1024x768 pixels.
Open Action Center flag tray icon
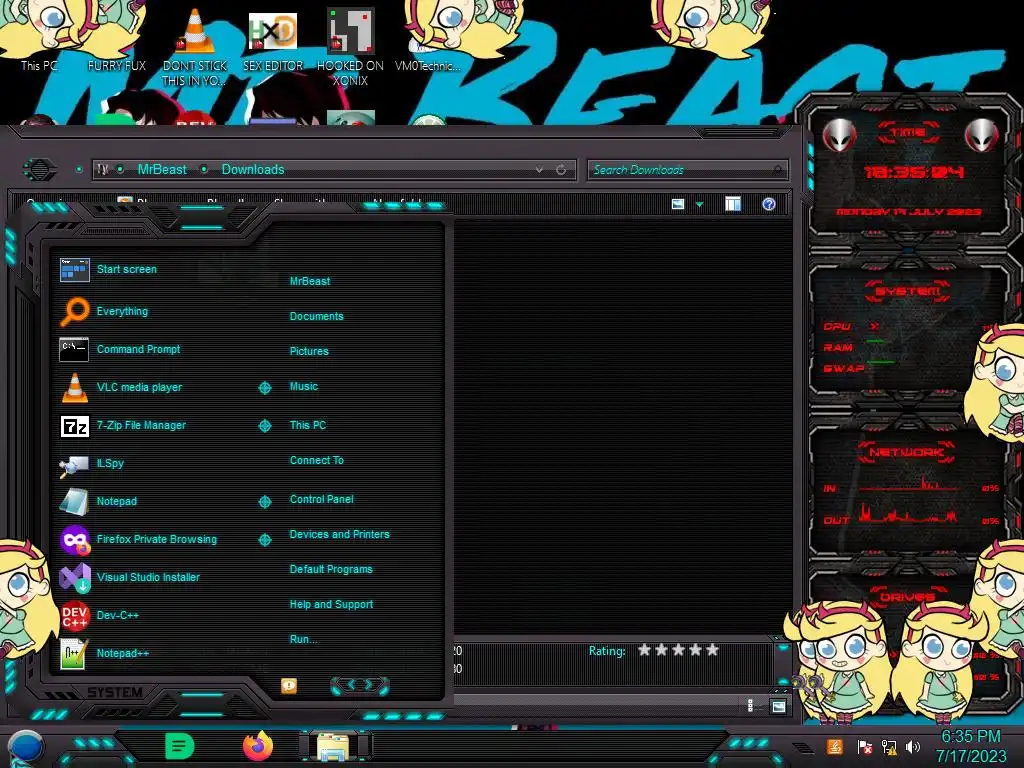pos(864,746)
